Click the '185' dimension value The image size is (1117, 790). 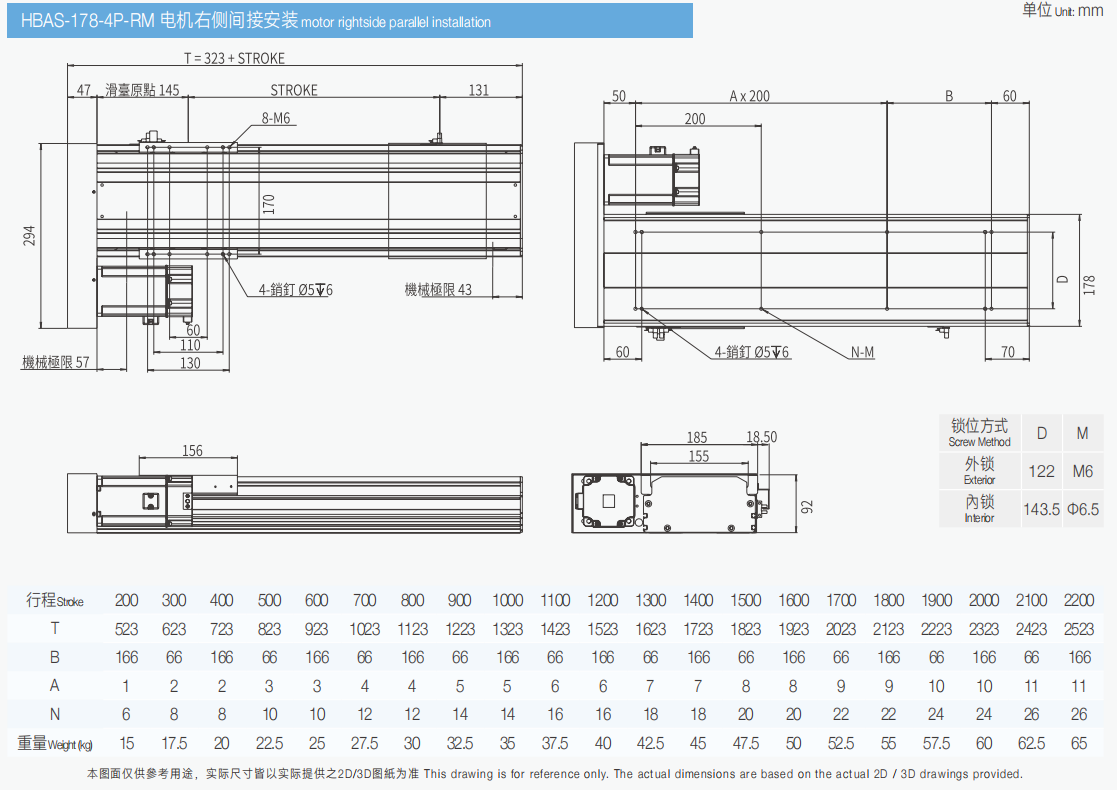coord(697,437)
